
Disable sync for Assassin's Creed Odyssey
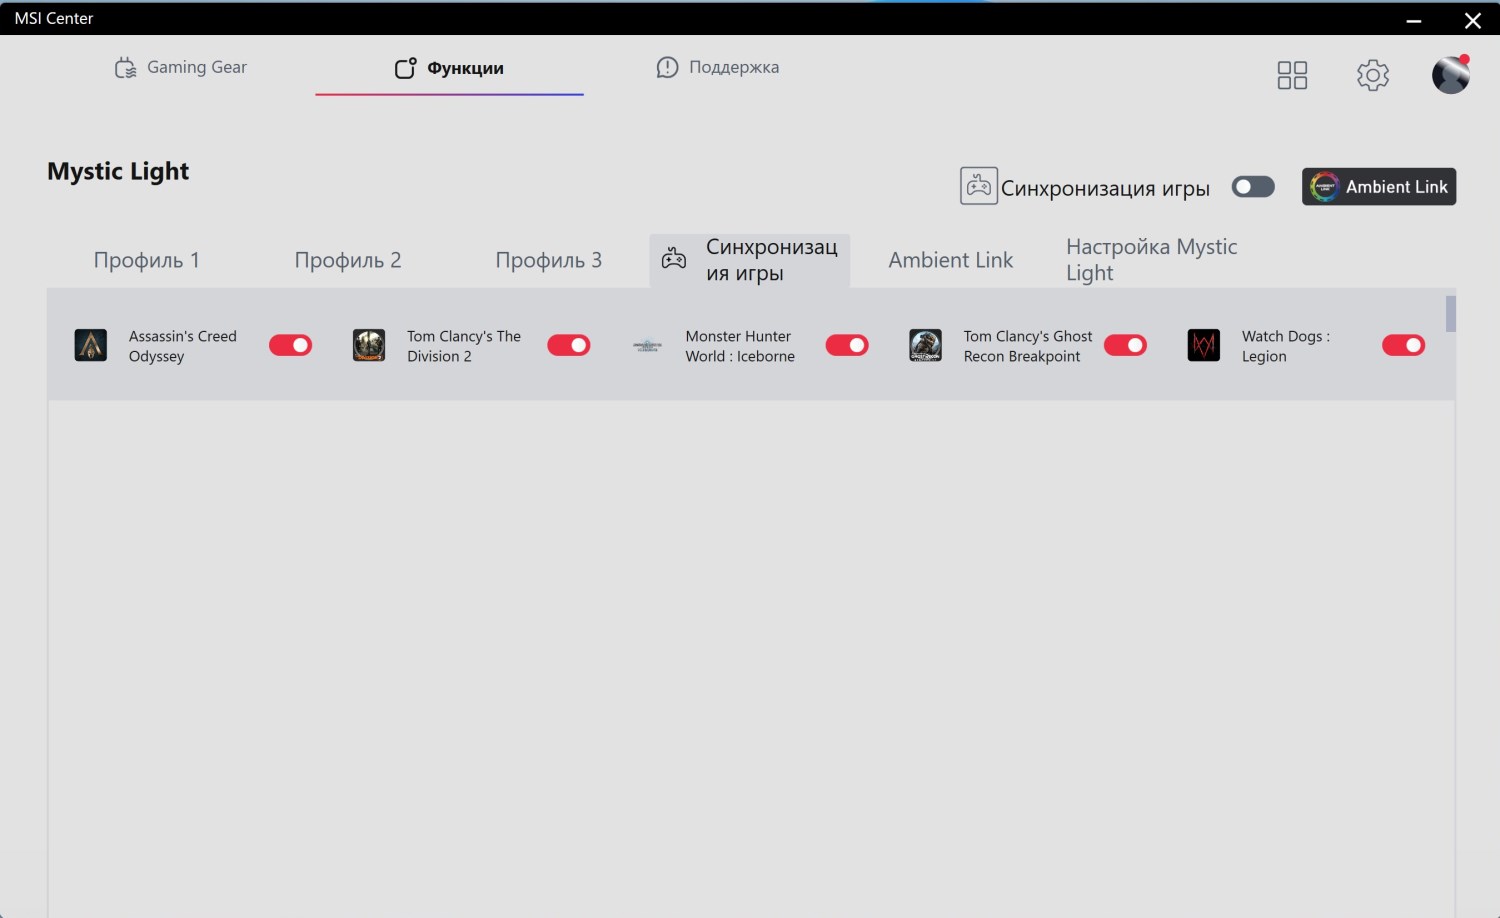click(x=290, y=345)
